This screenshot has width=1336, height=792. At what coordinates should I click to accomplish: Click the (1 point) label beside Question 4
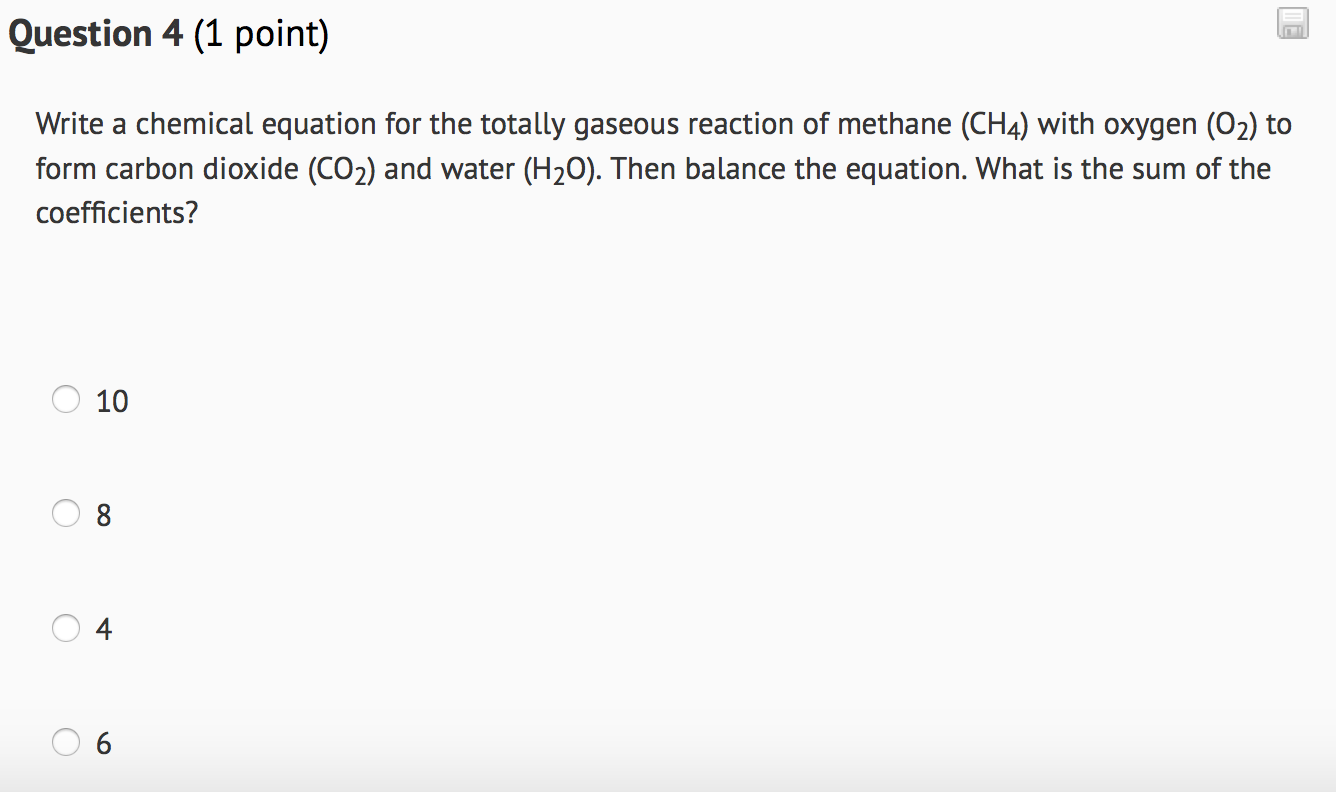pyautogui.click(x=262, y=33)
